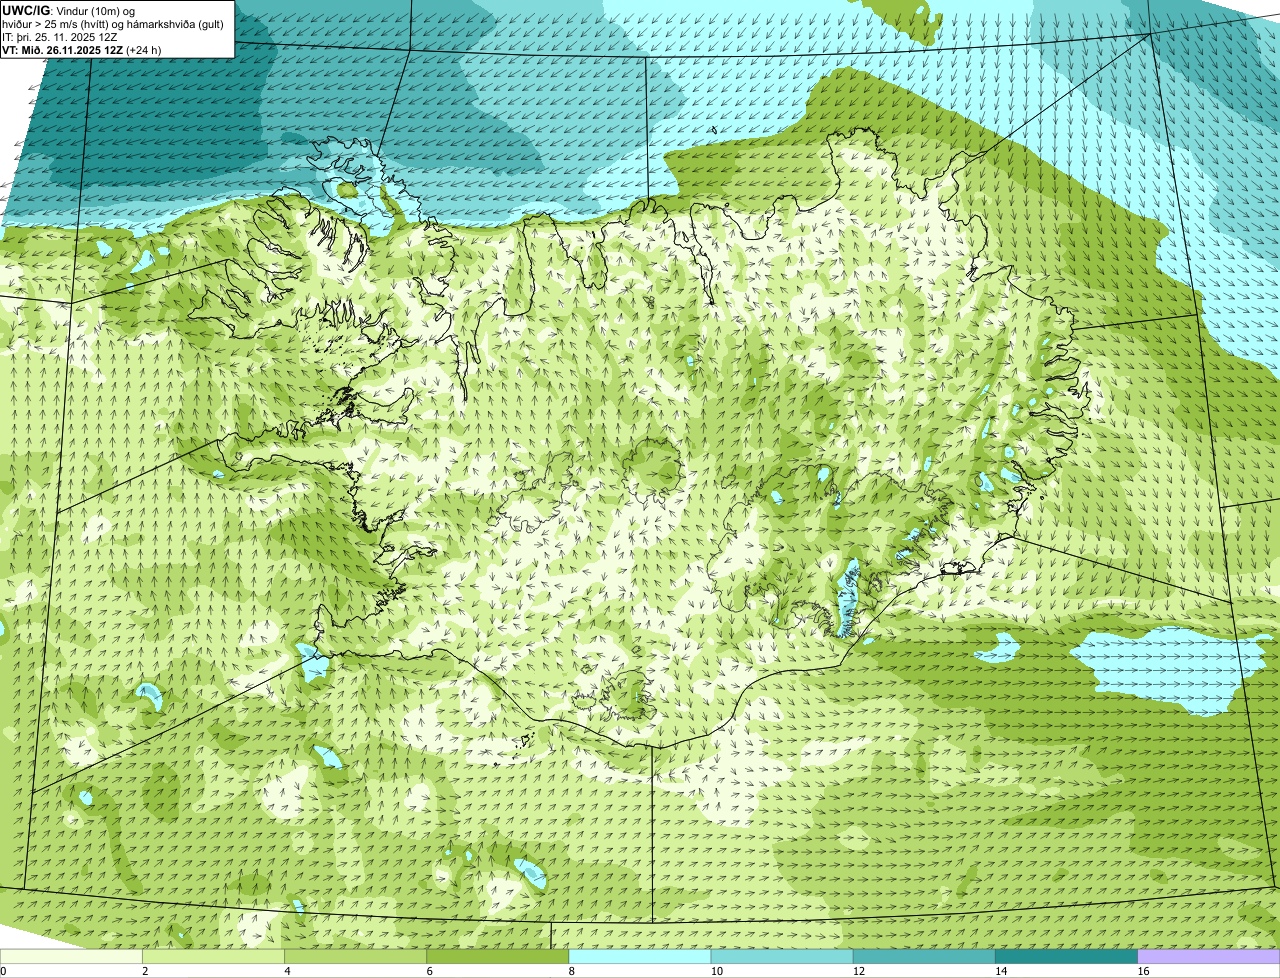Click the 8–10 light cyan legend swatch
Viewport: 1280px width, 978px height.
640,957
